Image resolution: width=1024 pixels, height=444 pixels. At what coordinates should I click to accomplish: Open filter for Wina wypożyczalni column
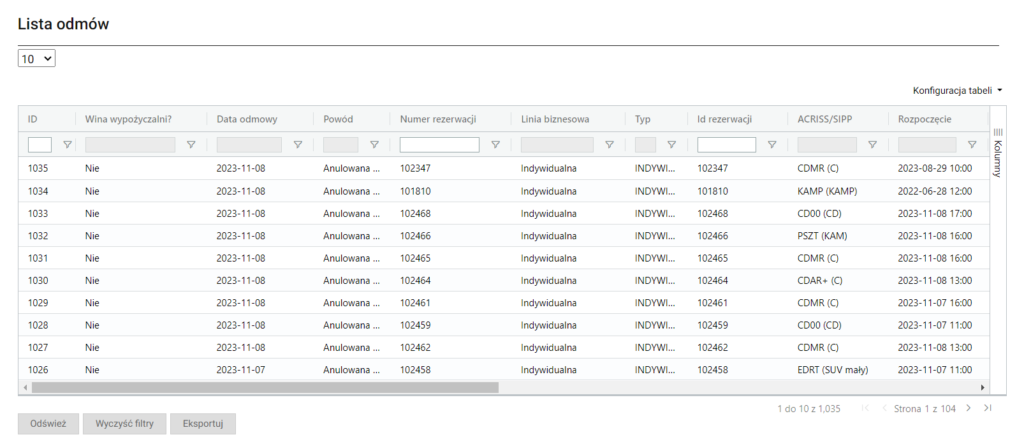tap(191, 145)
